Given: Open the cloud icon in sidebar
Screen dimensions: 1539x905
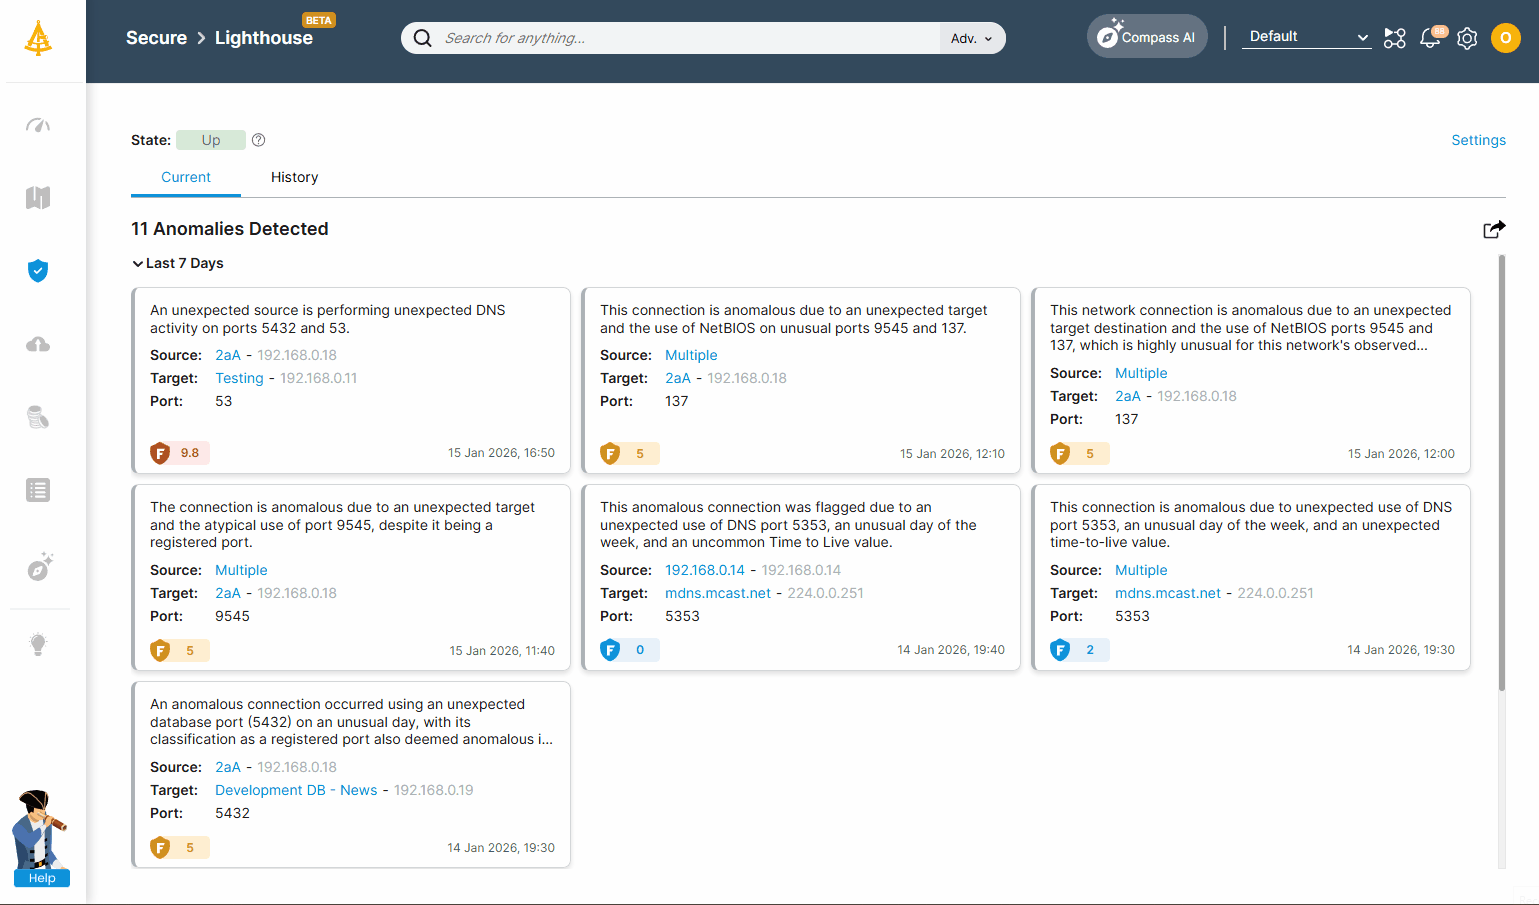Looking at the screenshot, I should click(38, 345).
